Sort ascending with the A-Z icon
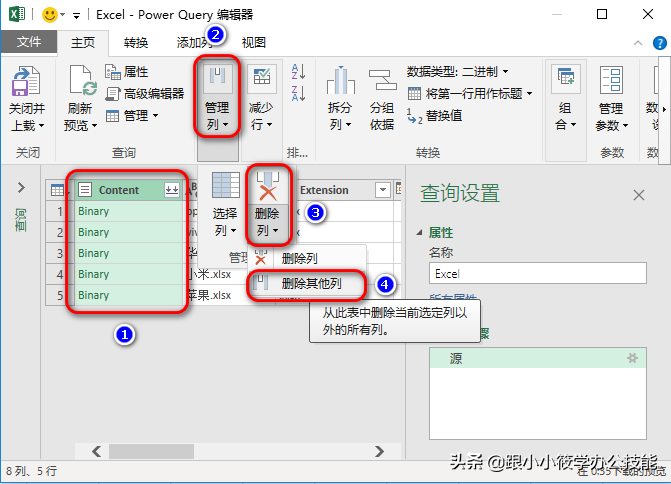Viewport: 671px width, 484px height. [x=298, y=71]
